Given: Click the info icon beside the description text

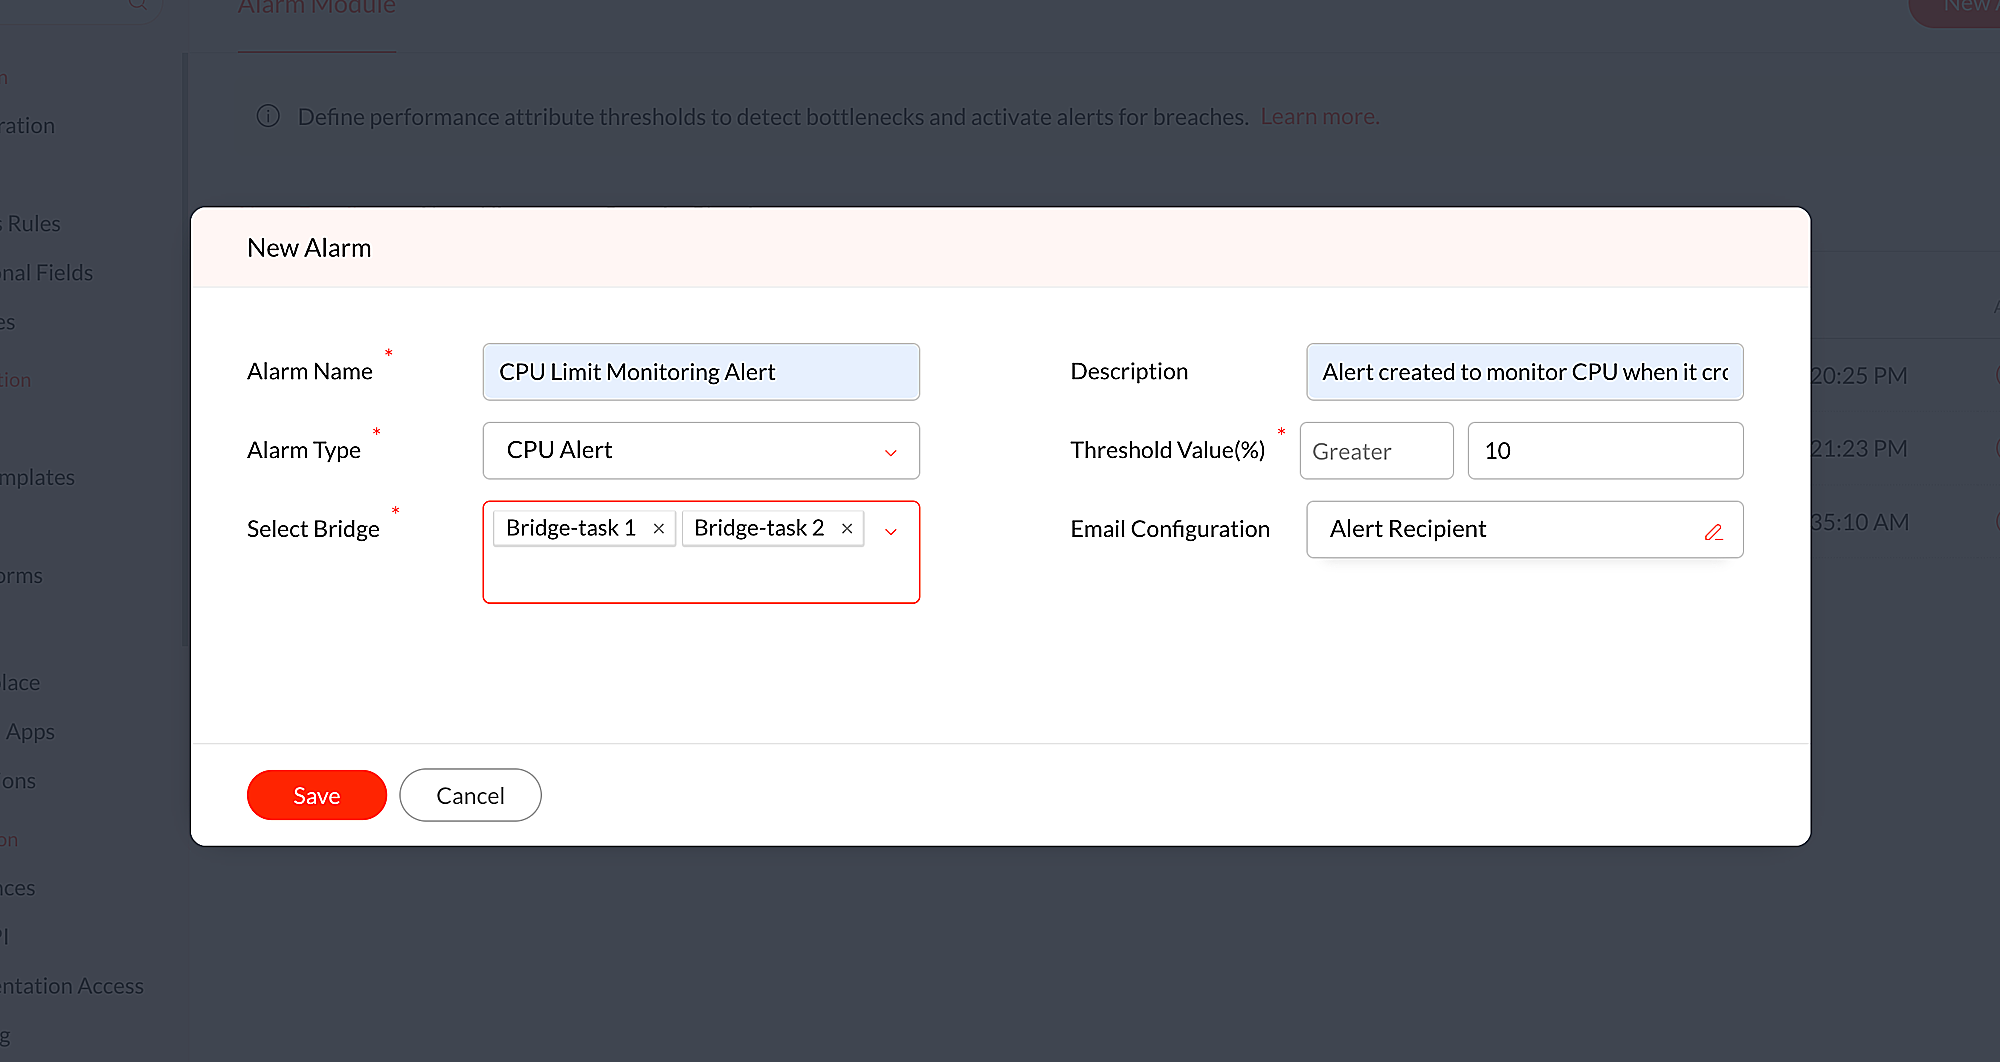Looking at the screenshot, I should 268,117.
